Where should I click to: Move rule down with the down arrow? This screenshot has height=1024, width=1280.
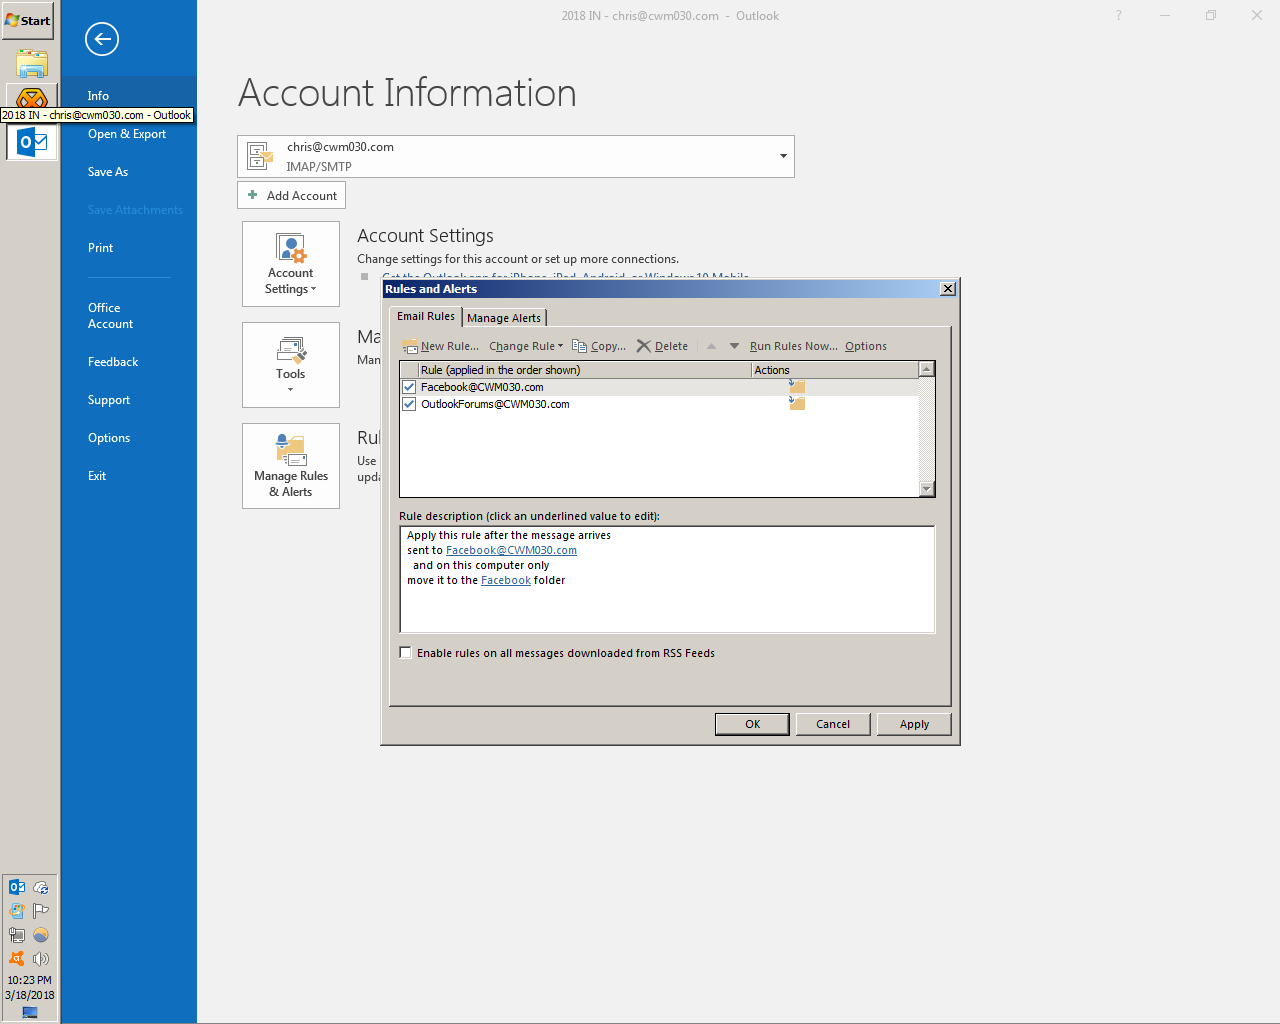(734, 346)
